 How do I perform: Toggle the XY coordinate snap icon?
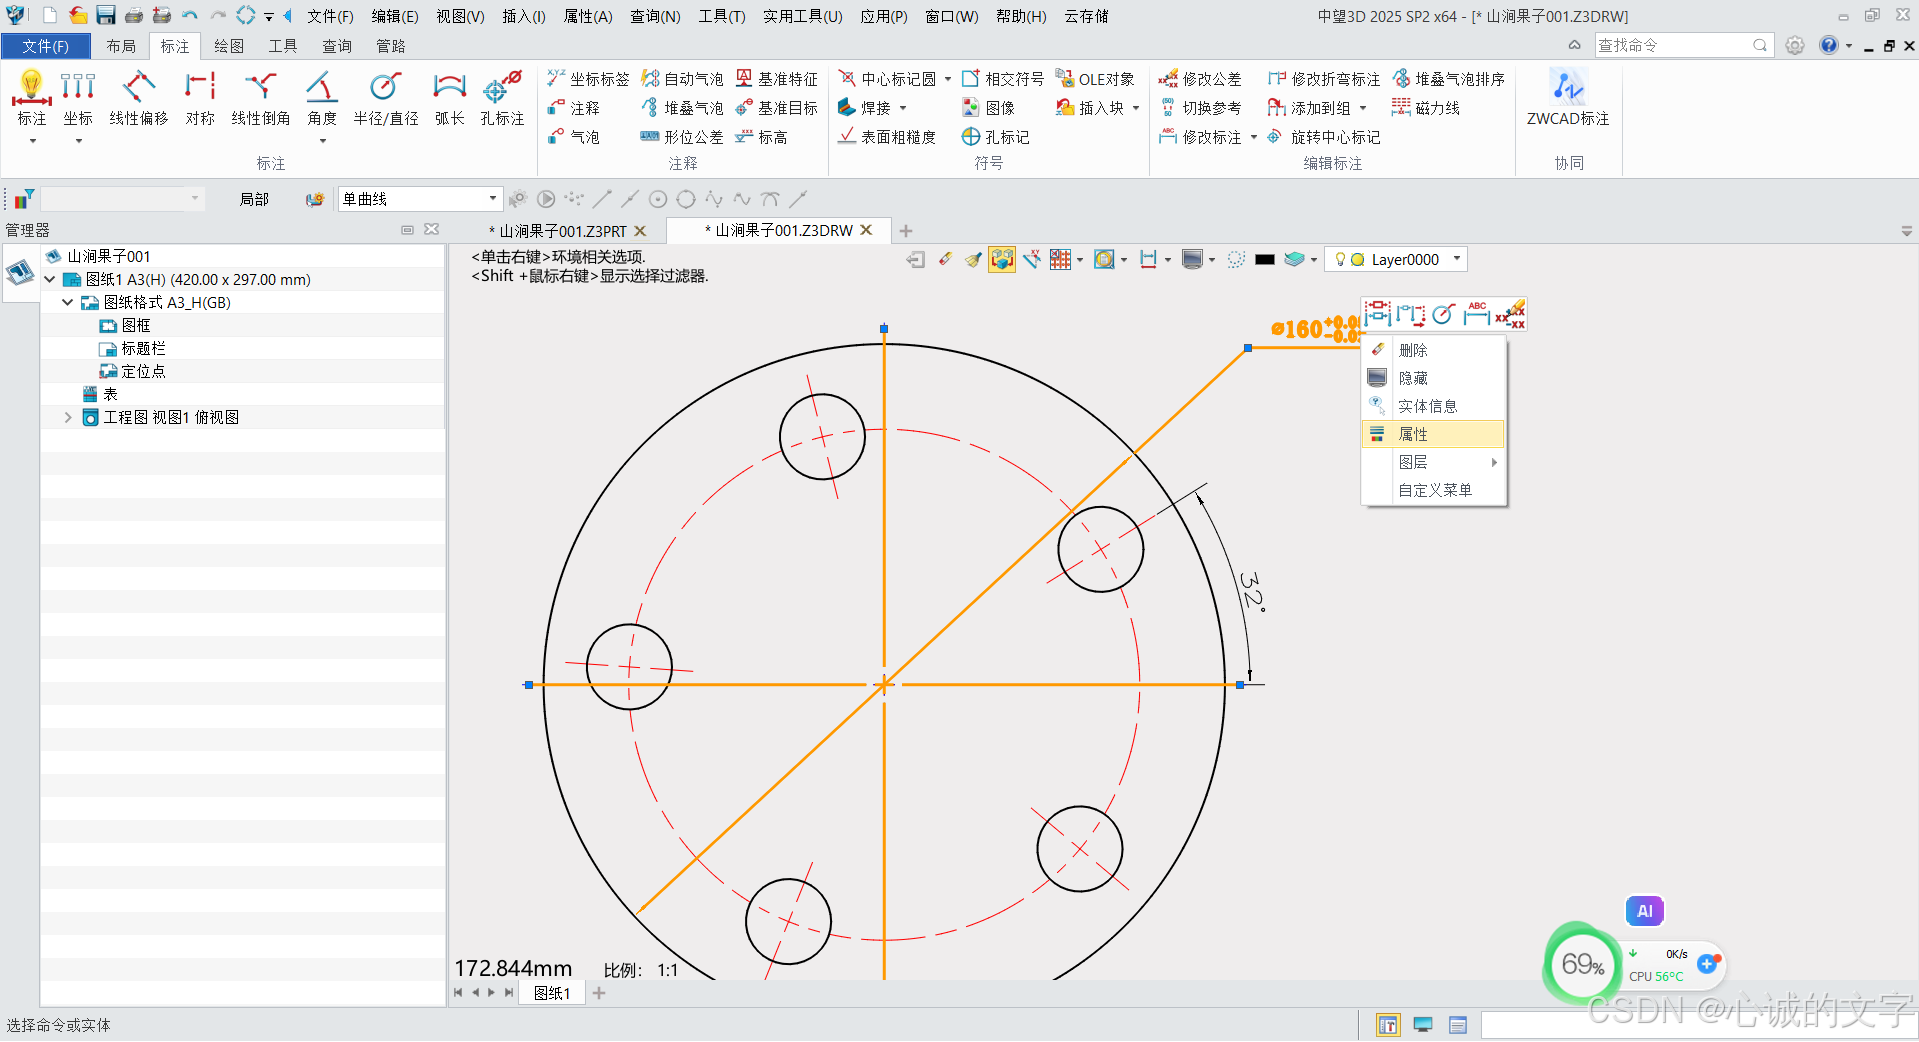[1031, 260]
